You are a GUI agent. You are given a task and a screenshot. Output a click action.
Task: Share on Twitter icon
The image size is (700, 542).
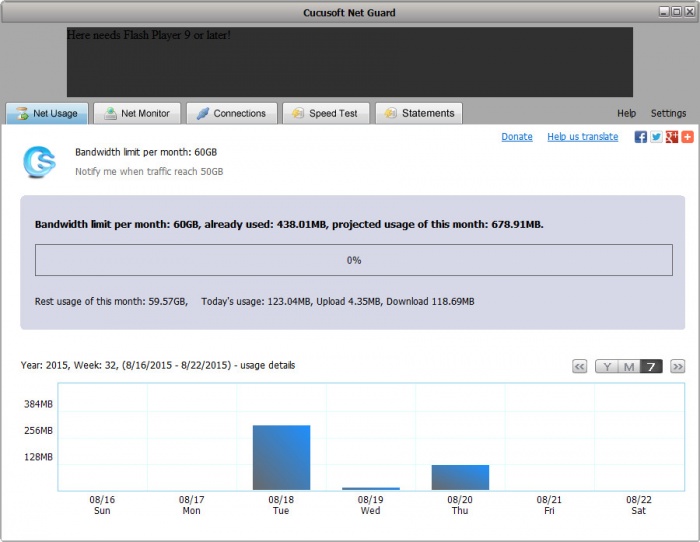click(656, 137)
